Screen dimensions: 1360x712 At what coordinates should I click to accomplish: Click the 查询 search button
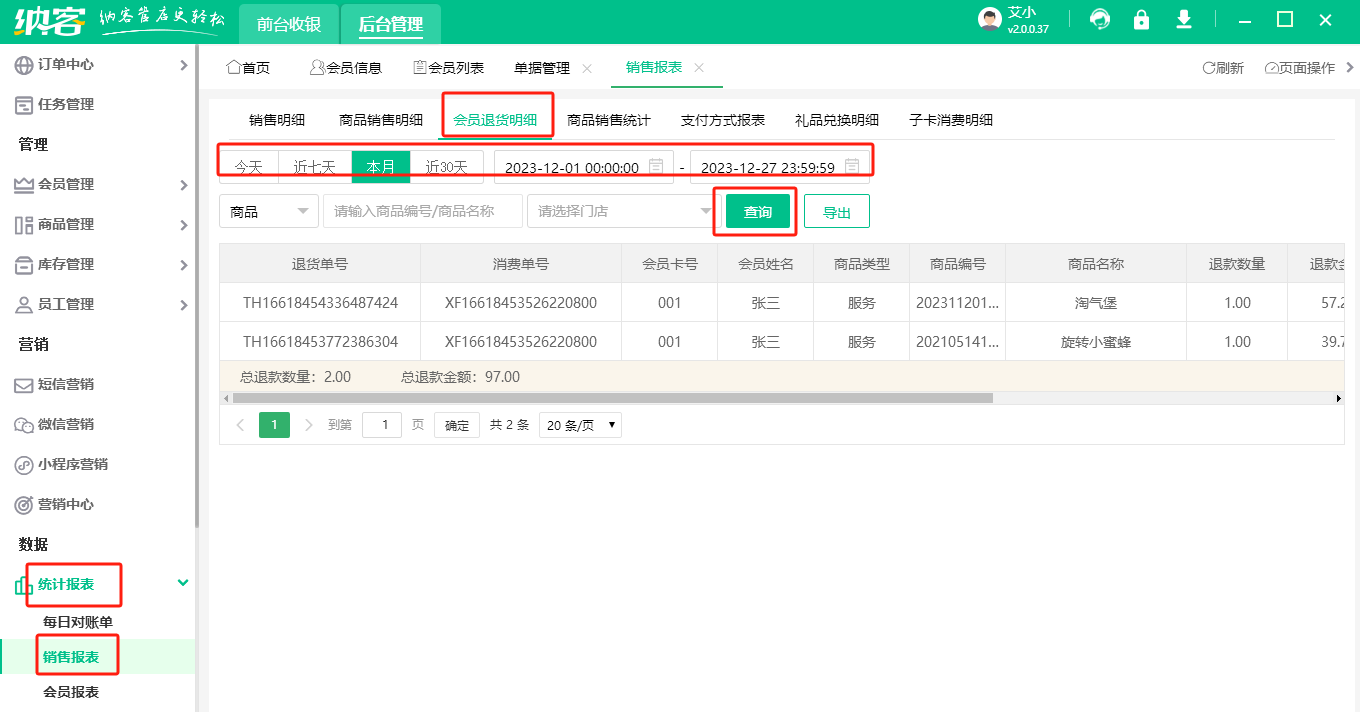[757, 212]
